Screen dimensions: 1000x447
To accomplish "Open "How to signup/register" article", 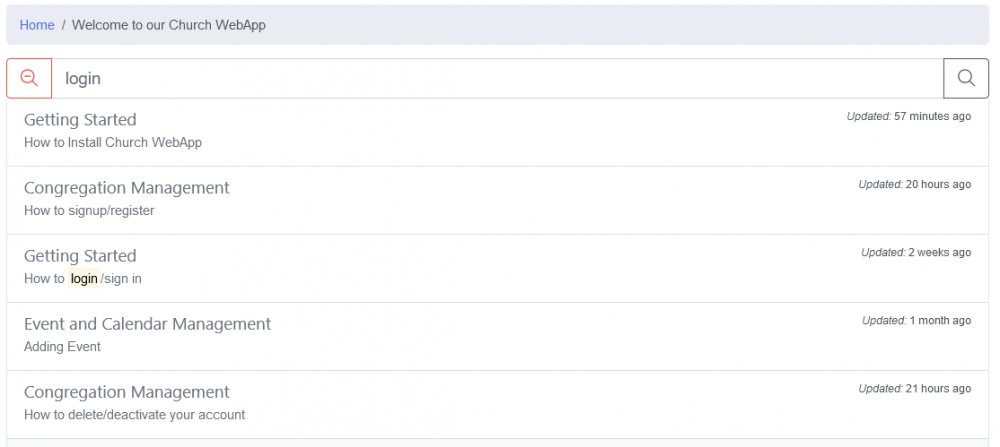I will [89, 211].
